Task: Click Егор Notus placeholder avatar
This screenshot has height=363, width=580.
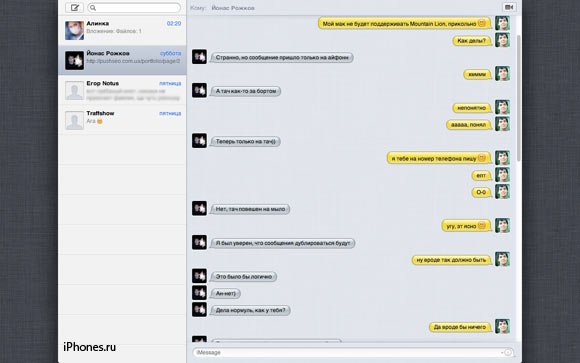Action: coord(74,91)
